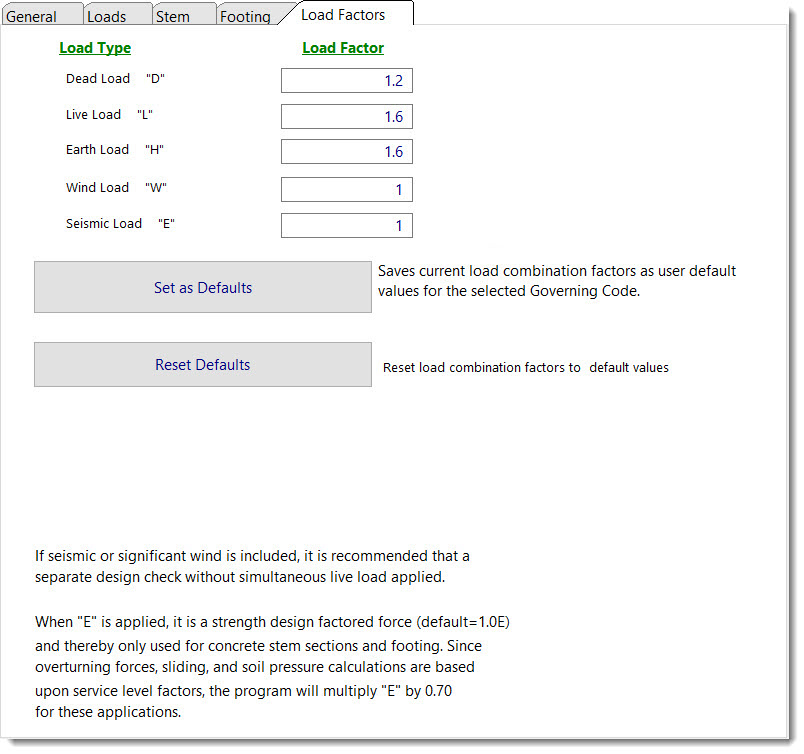Image resolution: width=804 pixels, height=754 pixels.
Task: Open the Loads tab
Action: [x=107, y=16]
